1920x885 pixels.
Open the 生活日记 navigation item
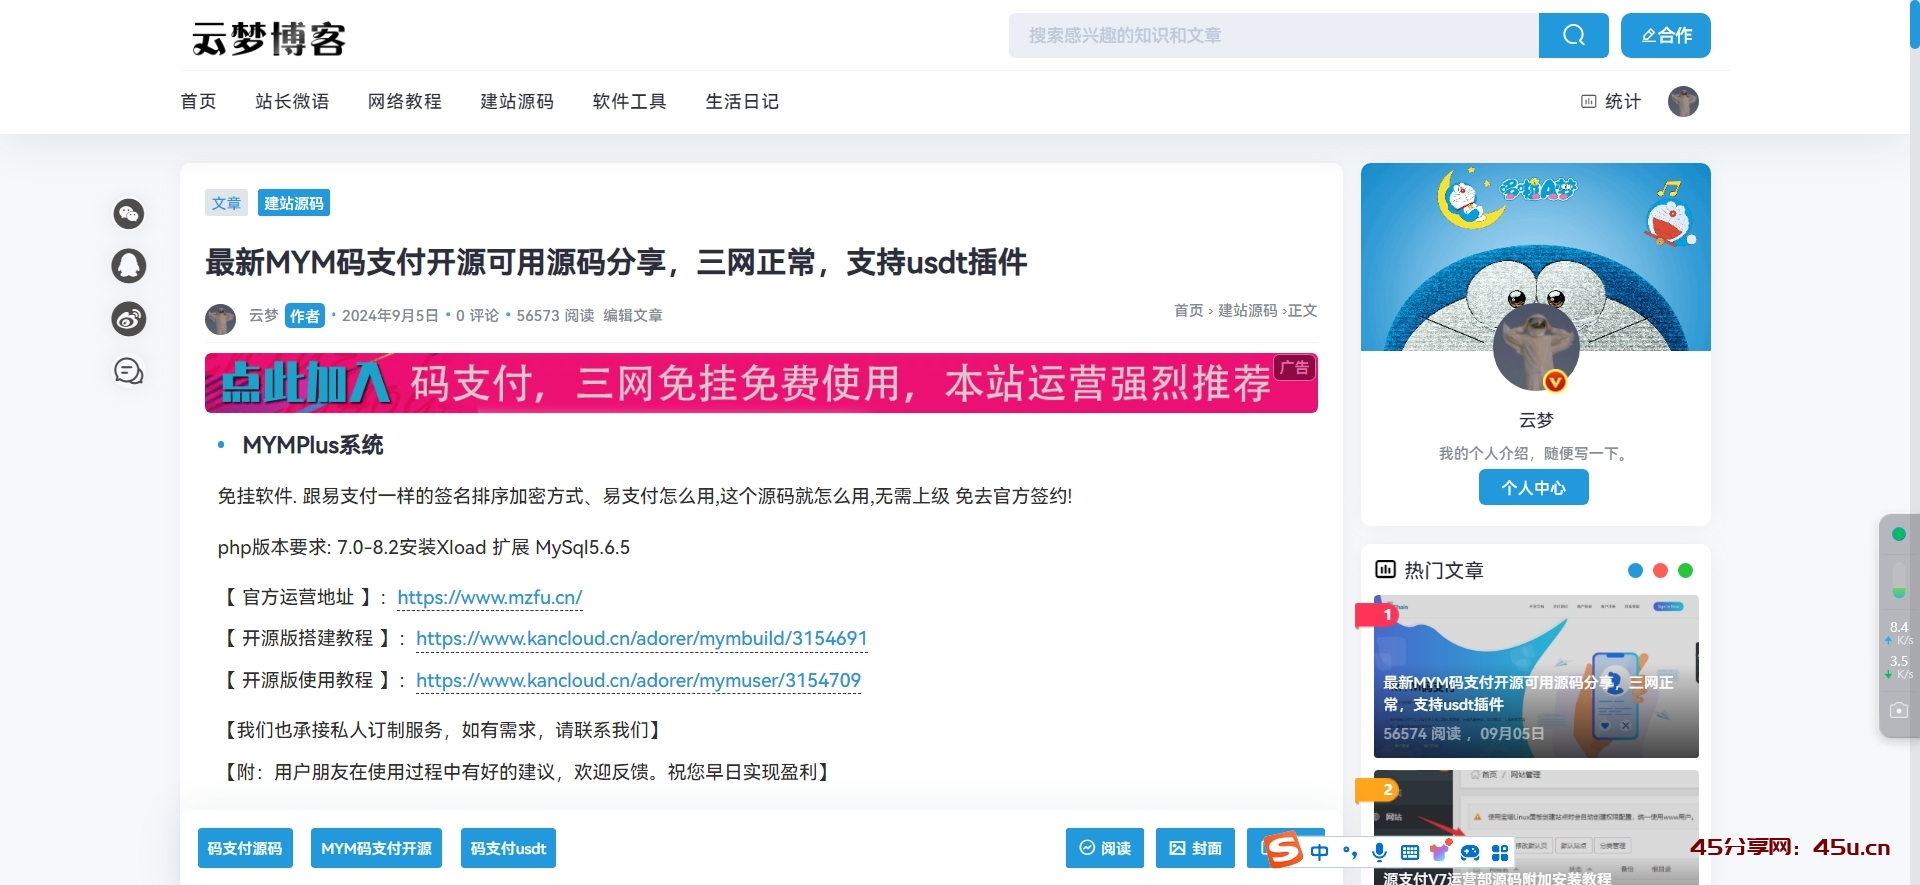pos(742,101)
